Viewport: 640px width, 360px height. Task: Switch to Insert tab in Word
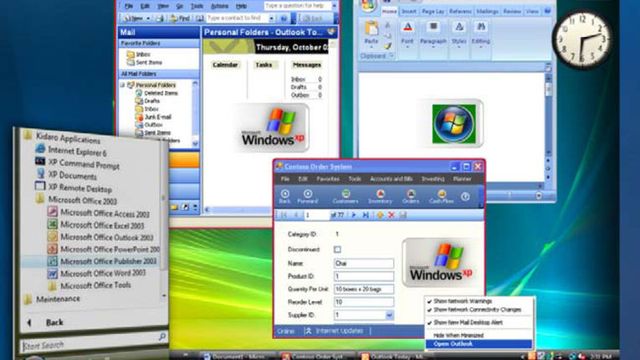click(409, 11)
